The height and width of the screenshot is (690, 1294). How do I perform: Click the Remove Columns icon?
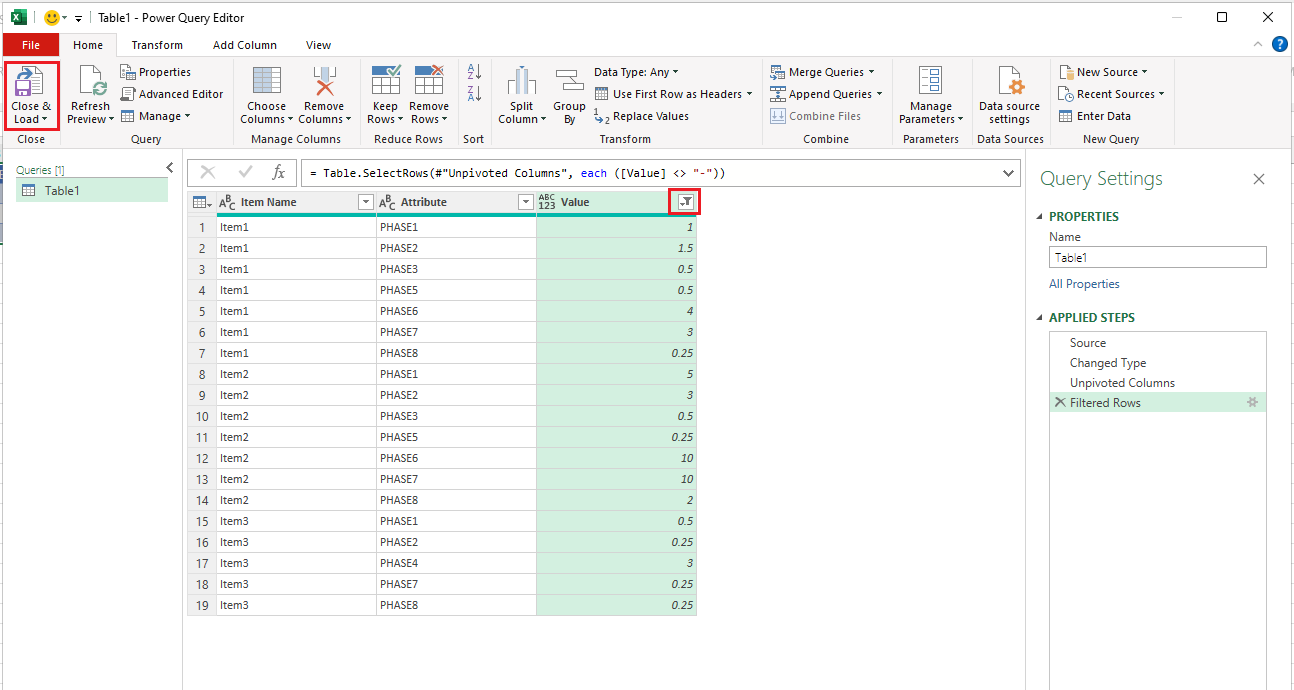pos(324,82)
